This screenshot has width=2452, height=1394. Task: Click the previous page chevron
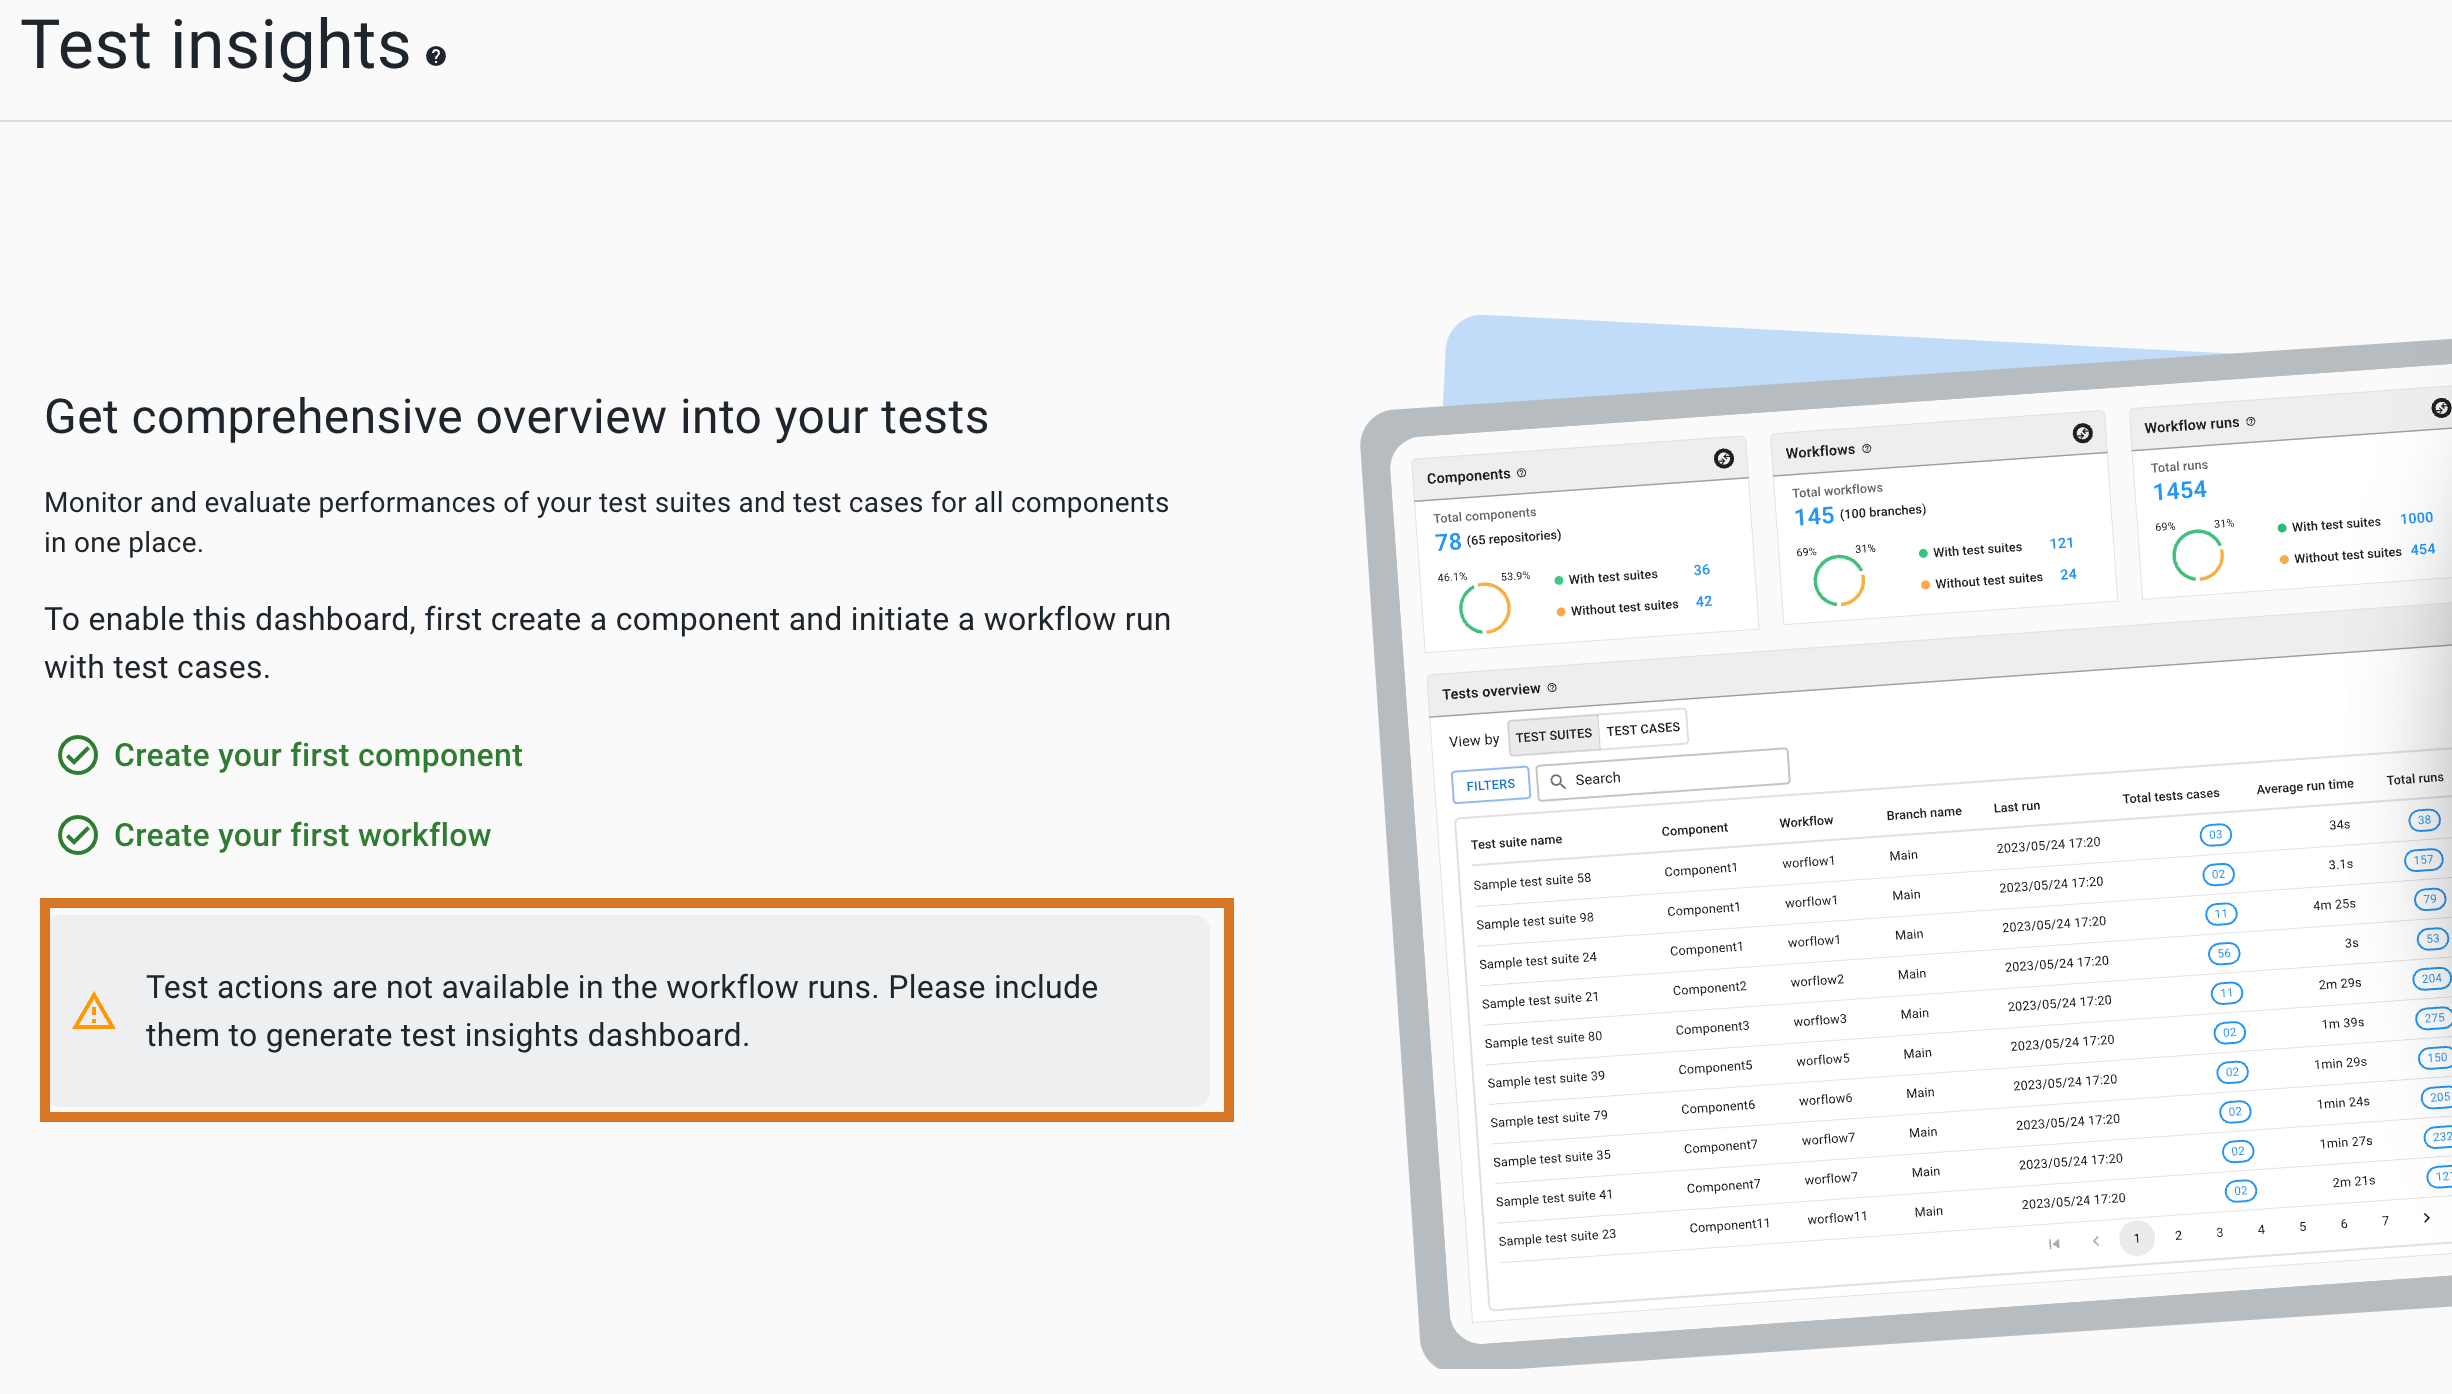2096,1241
